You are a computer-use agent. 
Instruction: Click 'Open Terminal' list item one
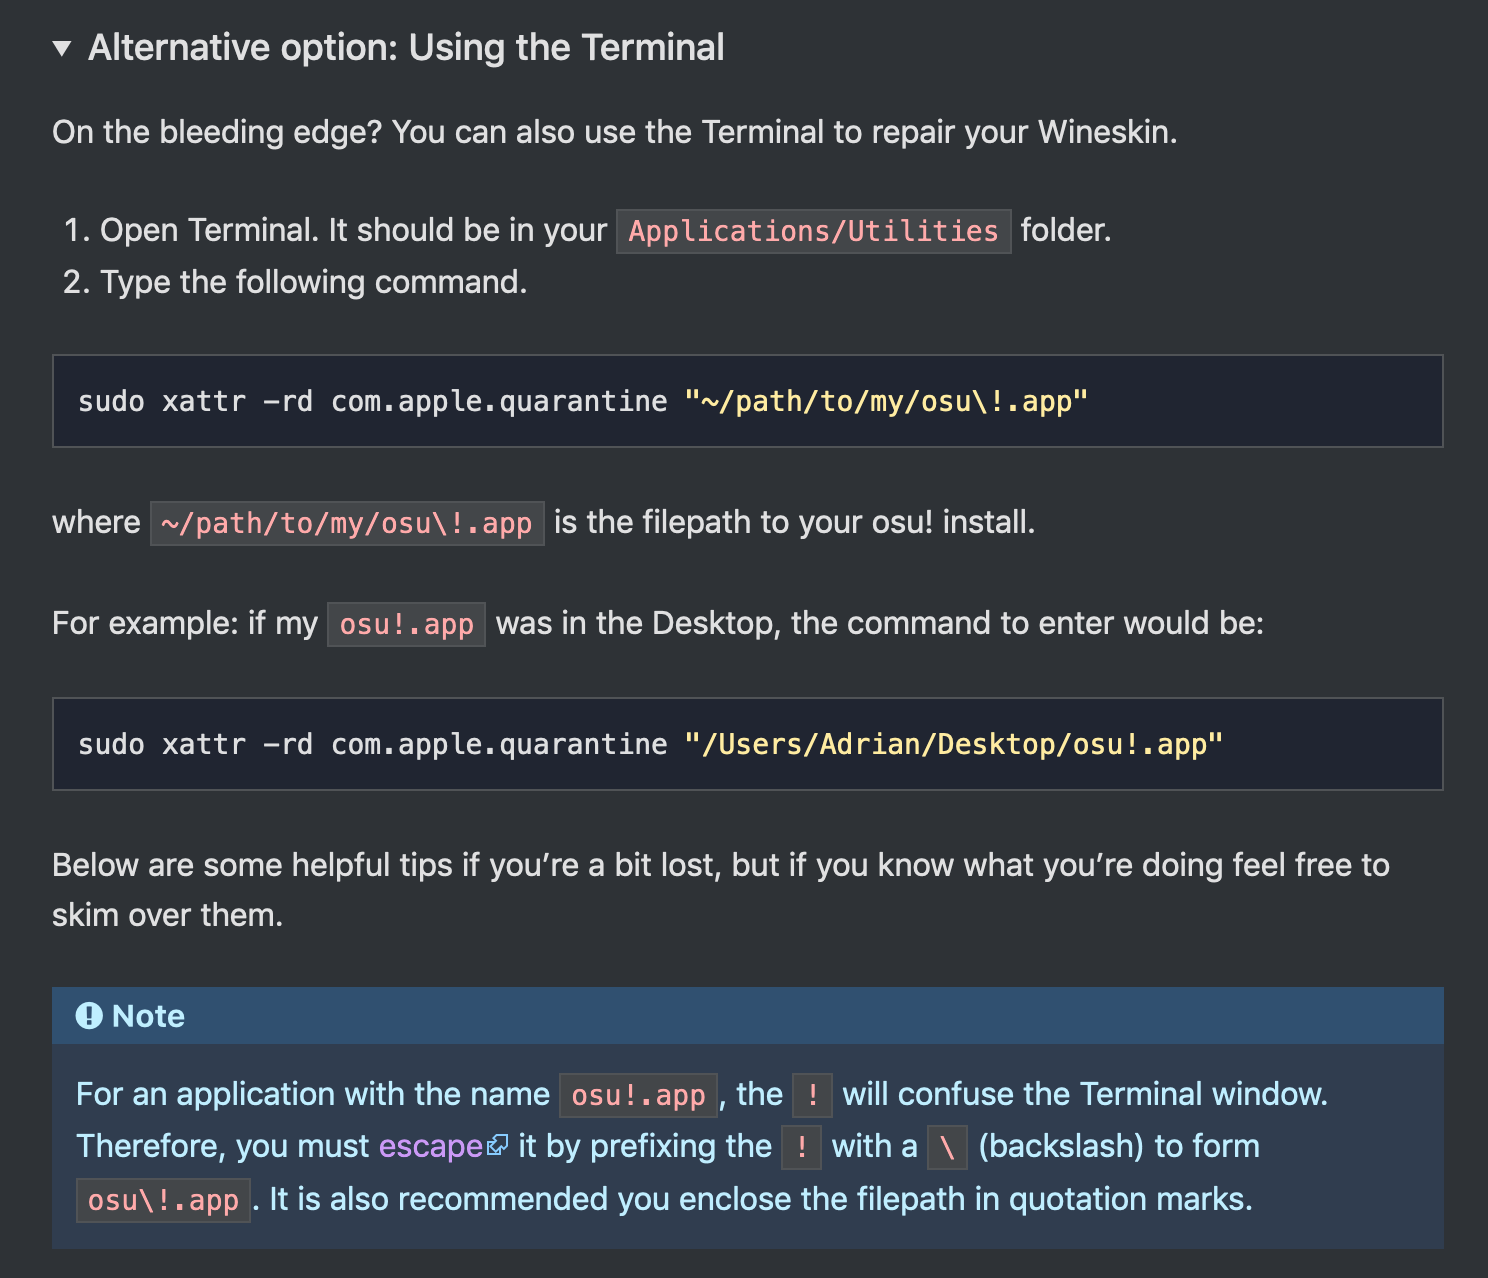[x=587, y=230]
